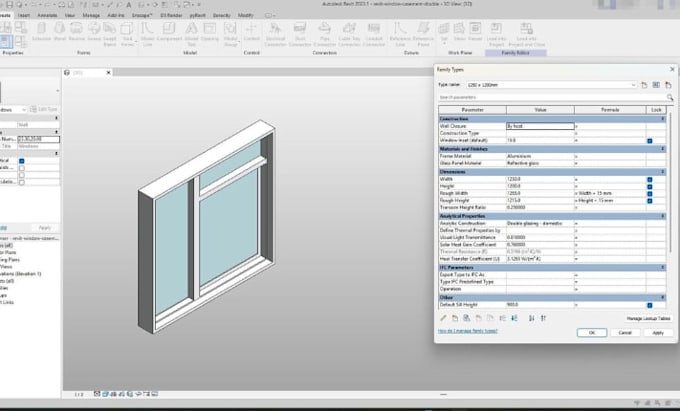Click Apply in Family Types dialog

point(658,333)
